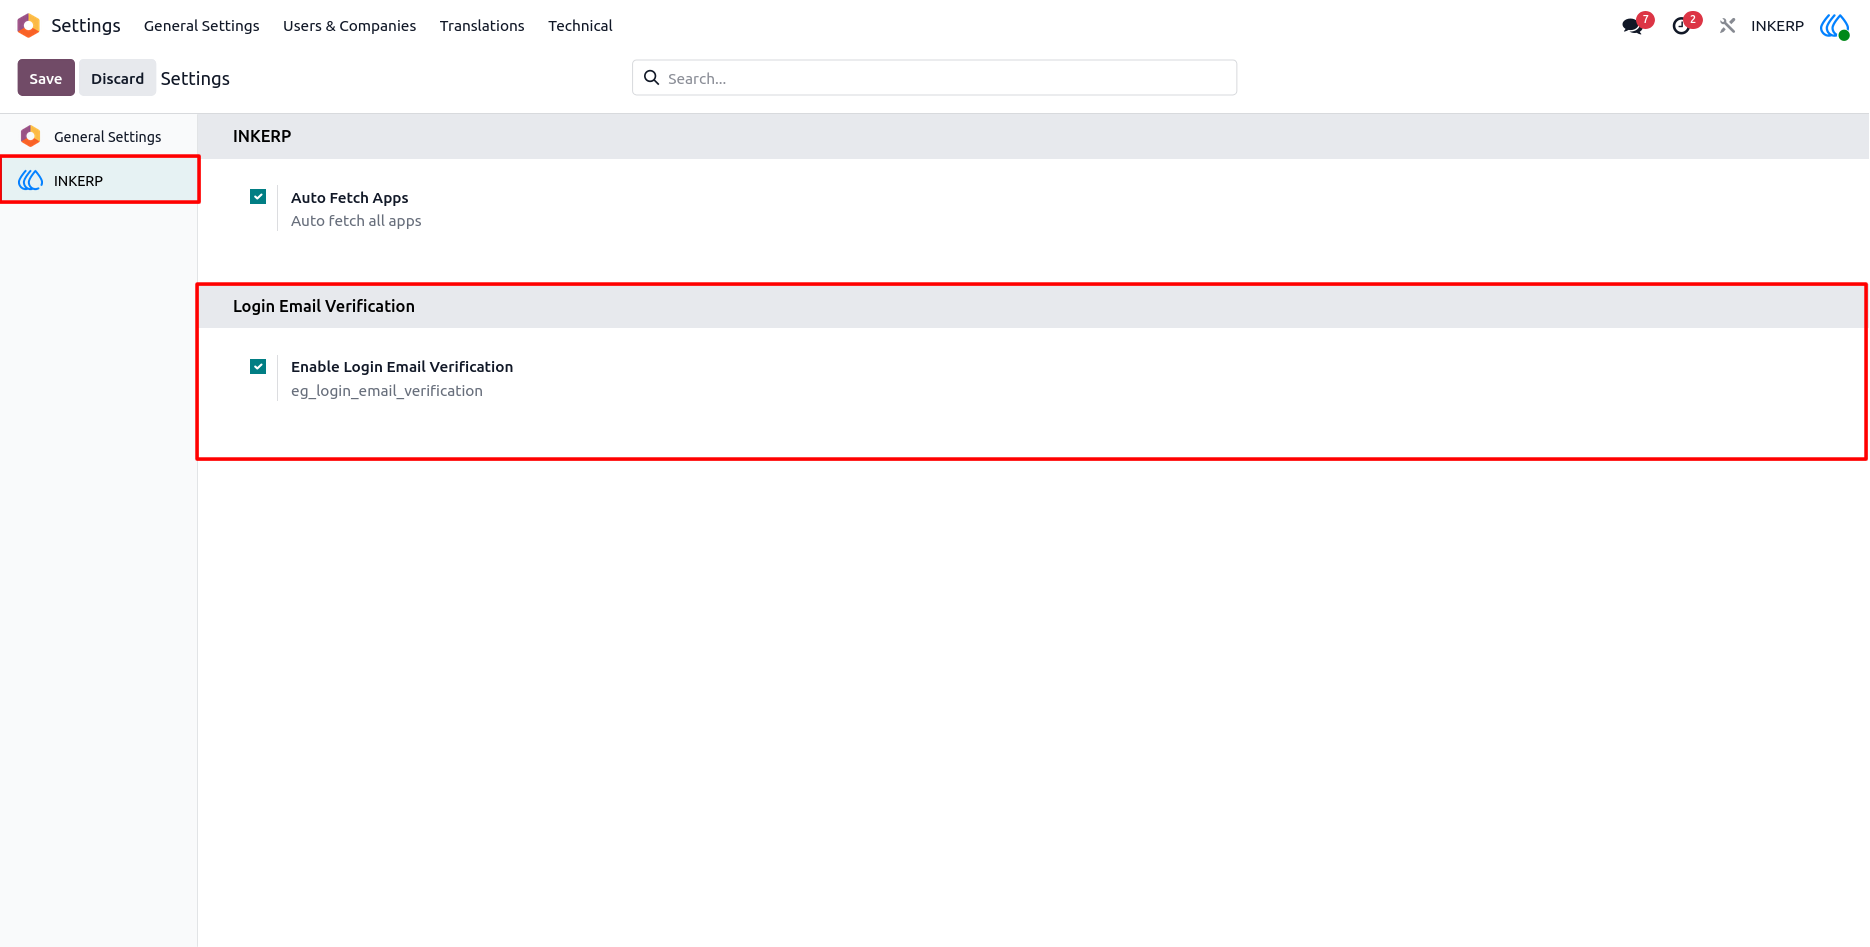This screenshot has height=947, width=1870.
Task: Open the conversations chat icon
Action: point(1632,26)
